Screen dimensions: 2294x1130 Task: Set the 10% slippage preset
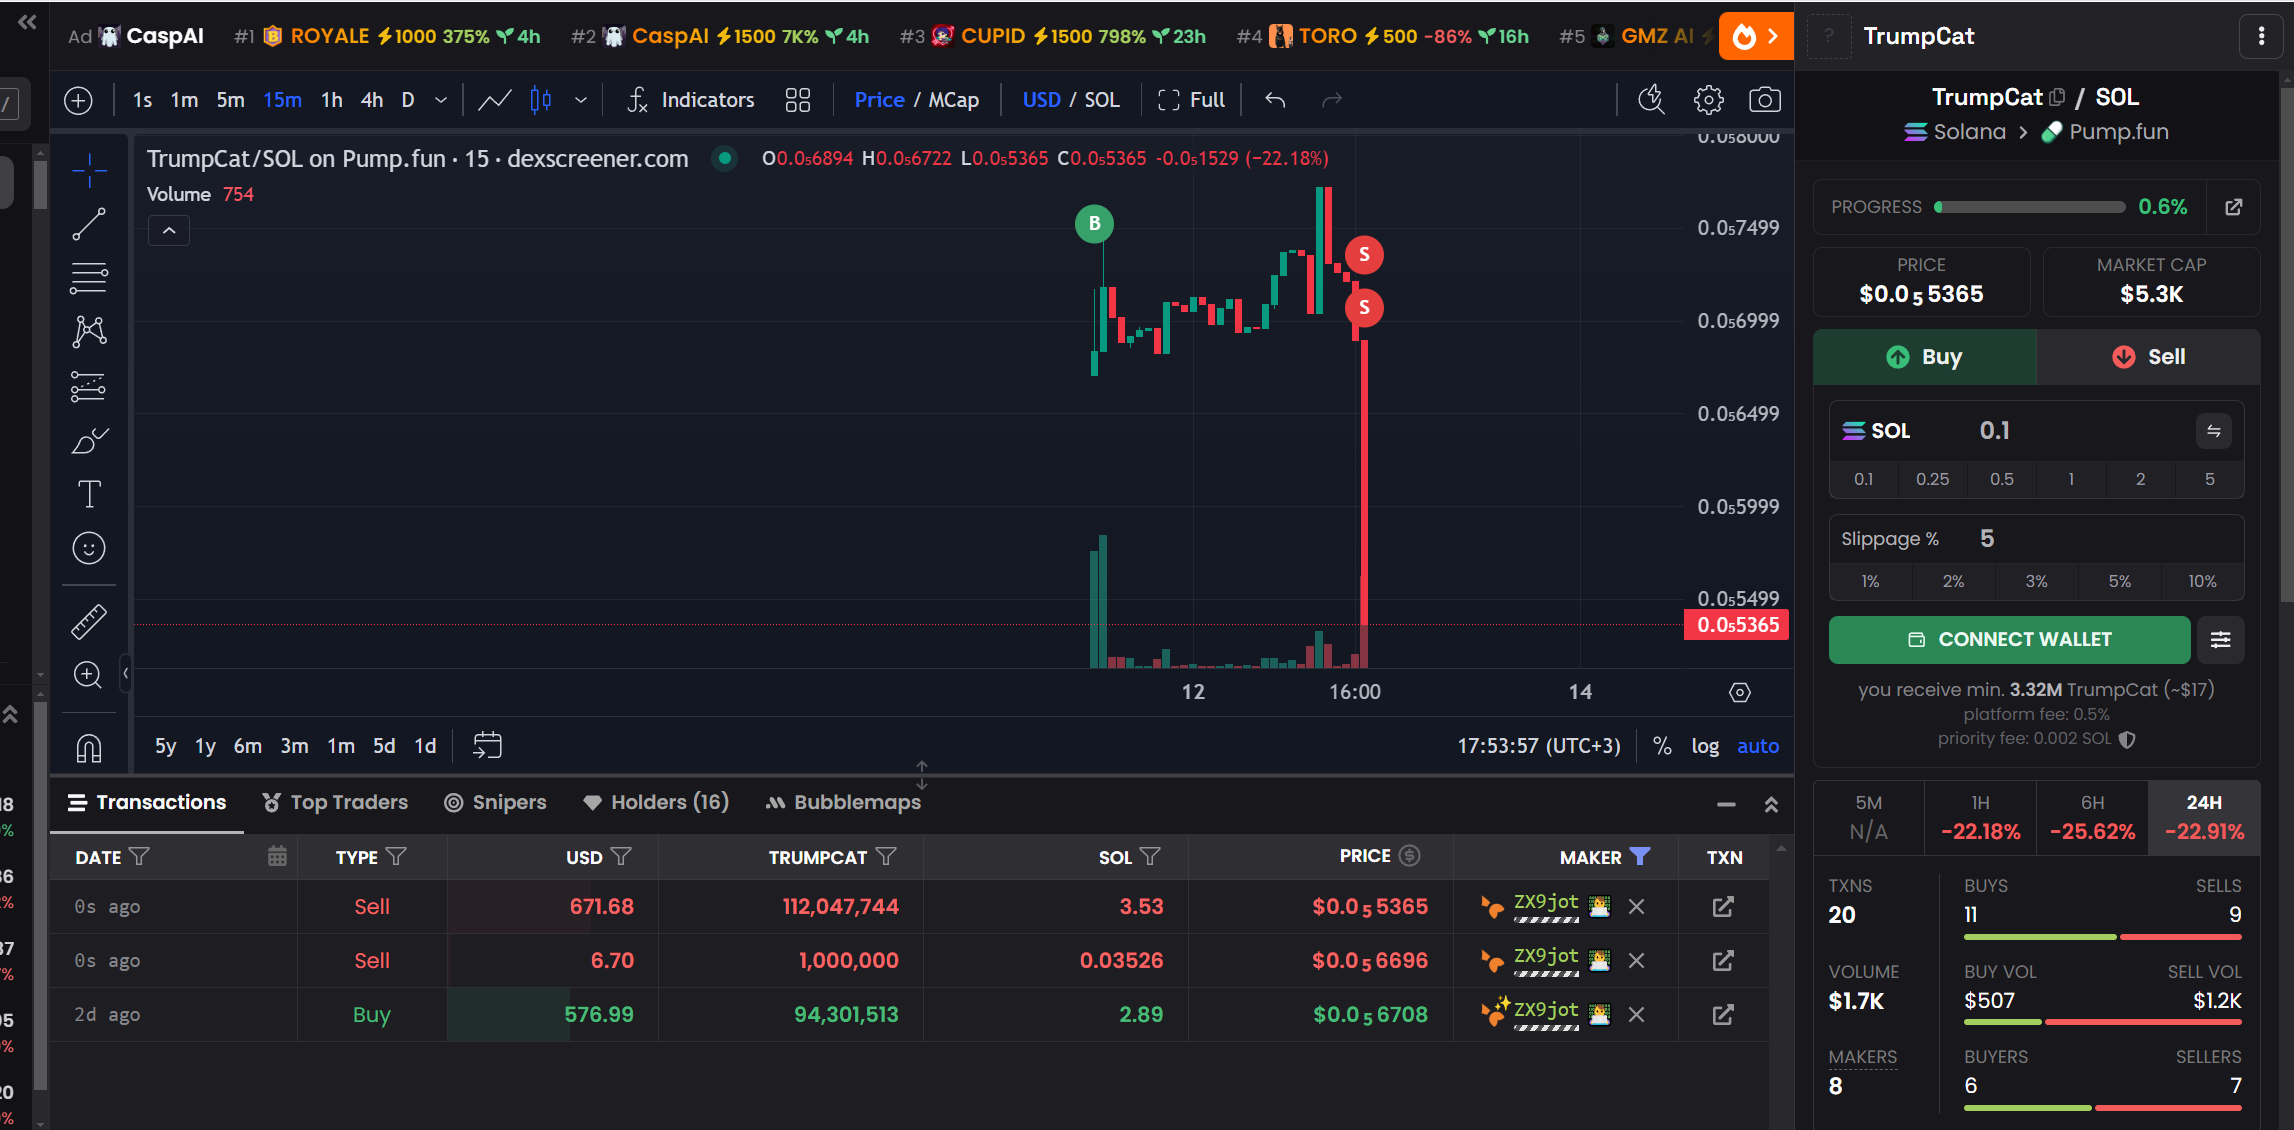[x=2202, y=581]
